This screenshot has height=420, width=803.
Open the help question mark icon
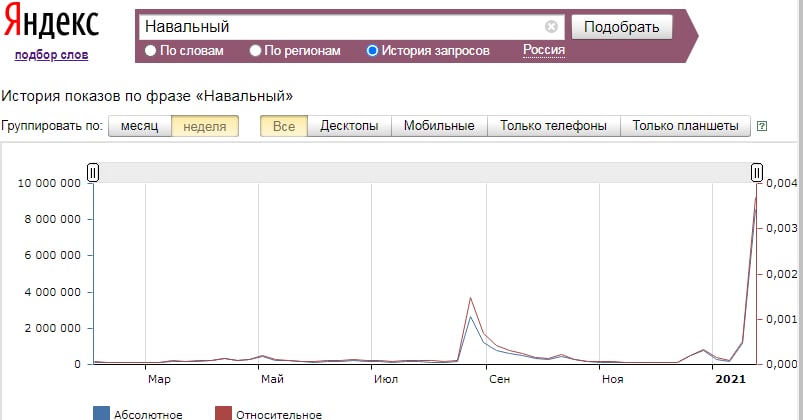coord(762,126)
